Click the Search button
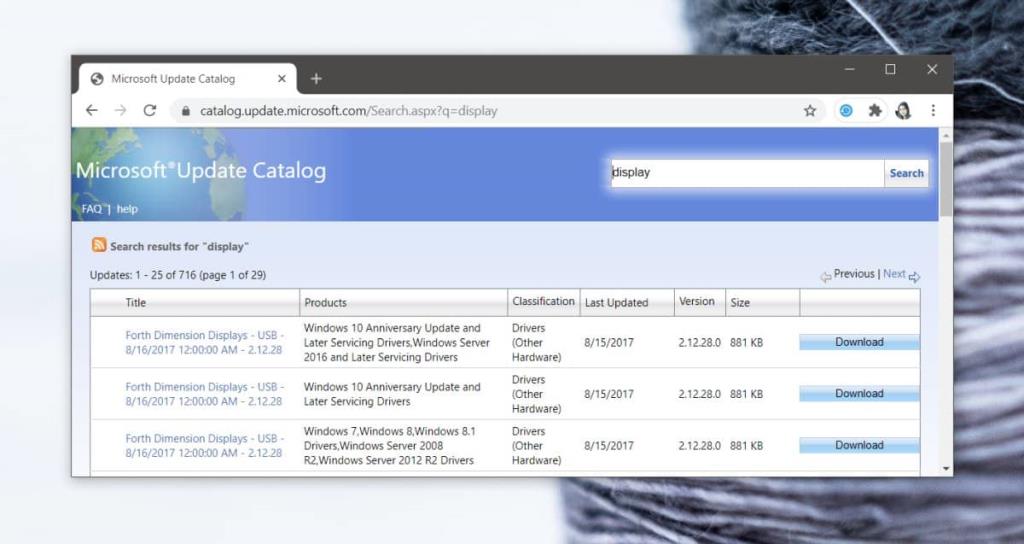This screenshot has width=1024, height=544. pos(906,173)
